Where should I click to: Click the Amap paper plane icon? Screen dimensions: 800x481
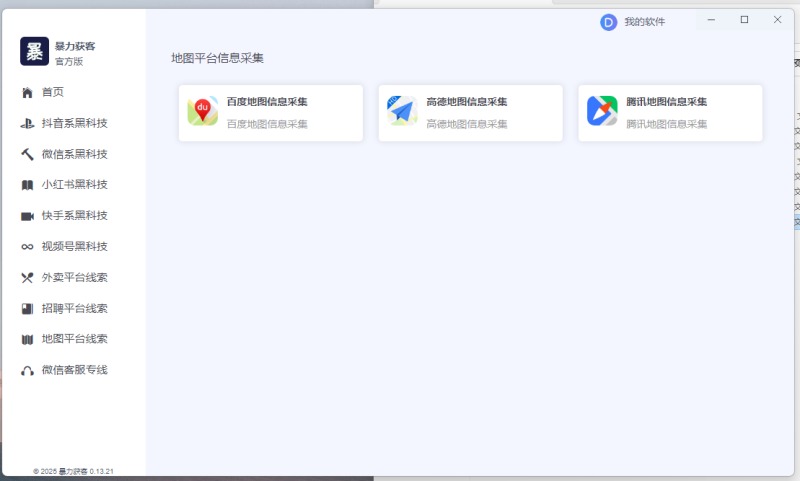coord(402,112)
